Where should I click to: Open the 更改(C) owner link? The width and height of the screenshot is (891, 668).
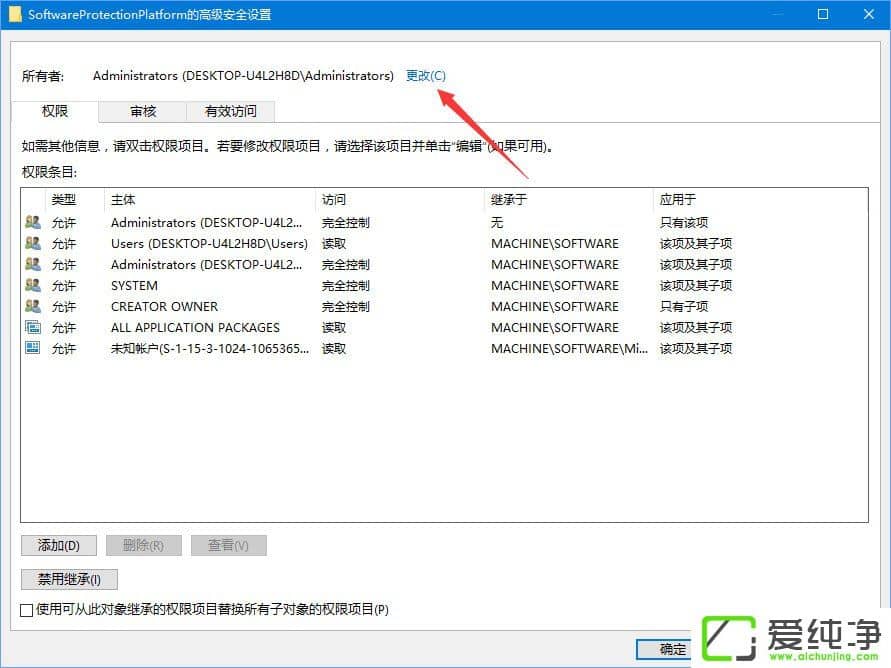click(x=425, y=75)
